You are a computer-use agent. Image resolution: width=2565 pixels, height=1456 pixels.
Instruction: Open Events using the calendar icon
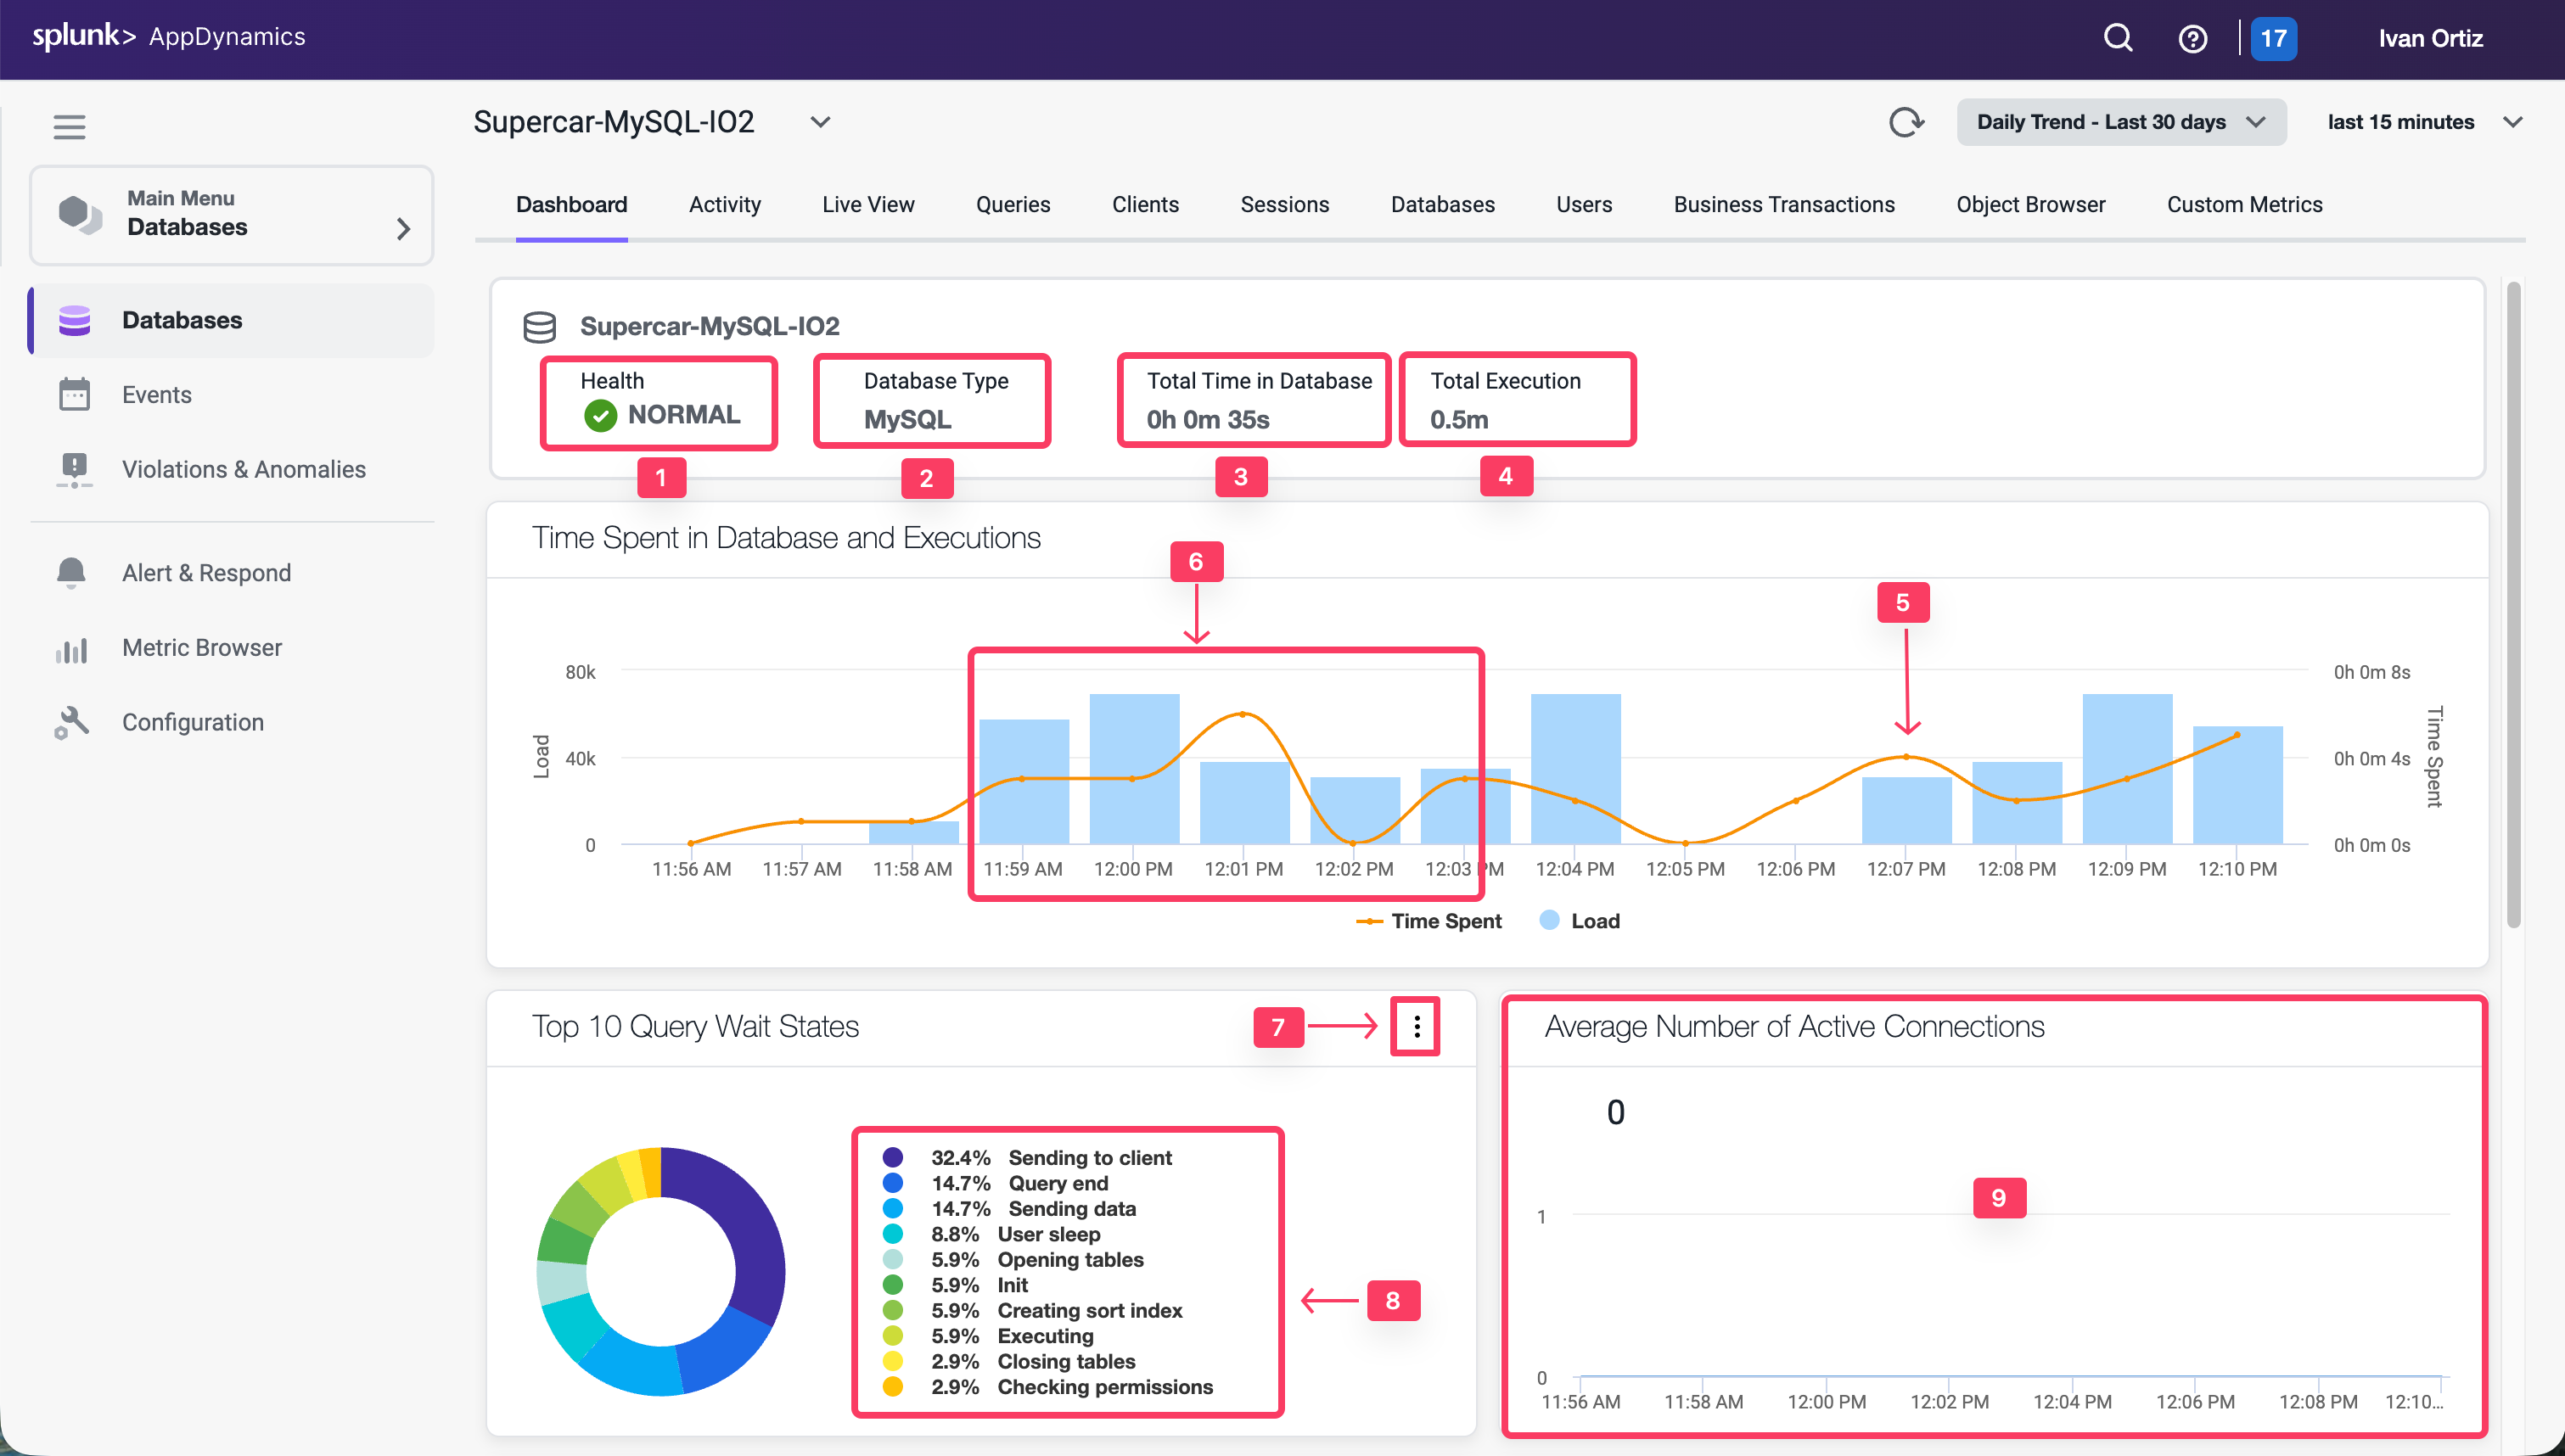click(75, 394)
